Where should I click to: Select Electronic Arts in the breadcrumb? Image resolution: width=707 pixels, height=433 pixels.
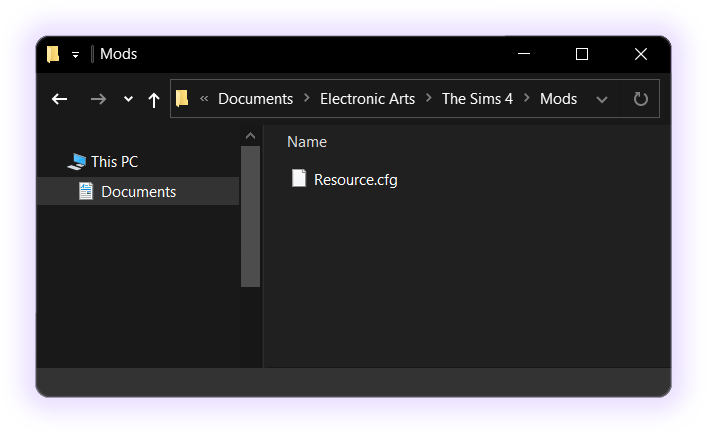[x=367, y=99]
